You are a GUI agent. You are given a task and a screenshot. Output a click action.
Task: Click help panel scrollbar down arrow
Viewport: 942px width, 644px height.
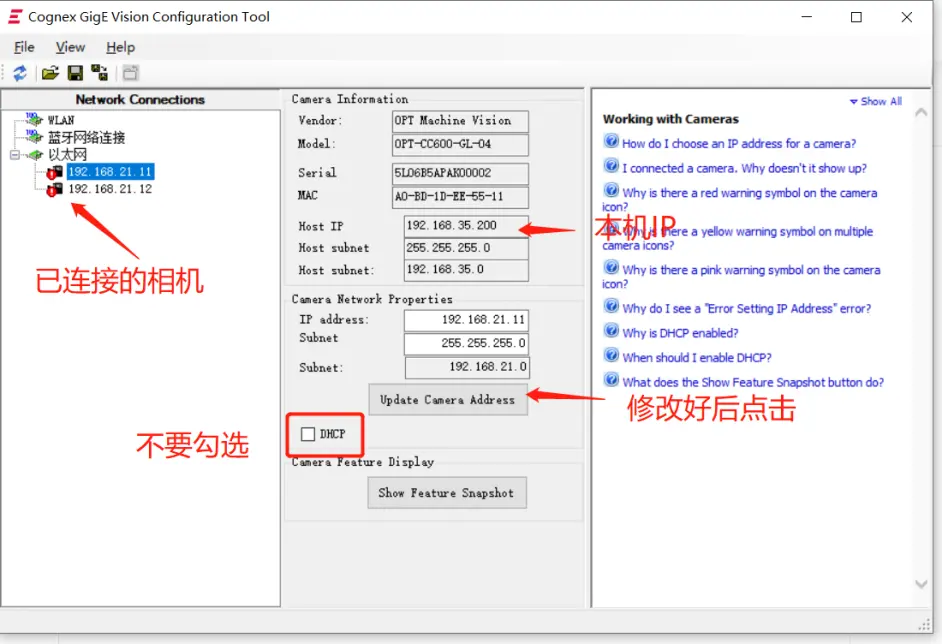pyautogui.click(x=920, y=584)
